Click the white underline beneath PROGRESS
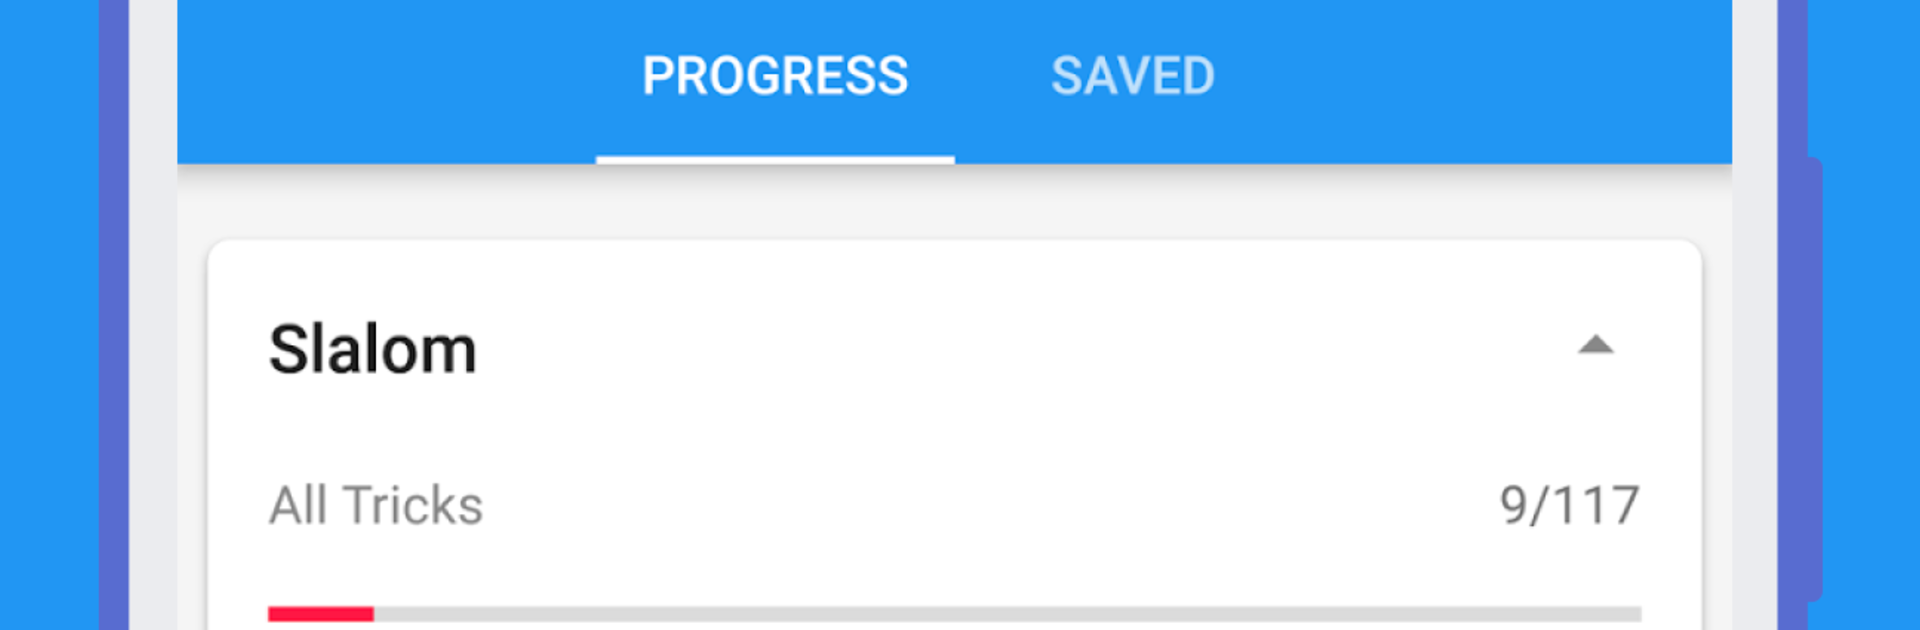 click(775, 160)
